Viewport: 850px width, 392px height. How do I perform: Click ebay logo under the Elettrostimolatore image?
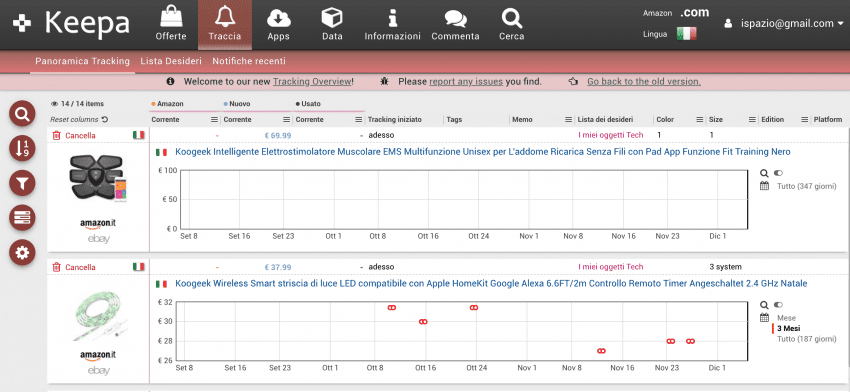98,239
